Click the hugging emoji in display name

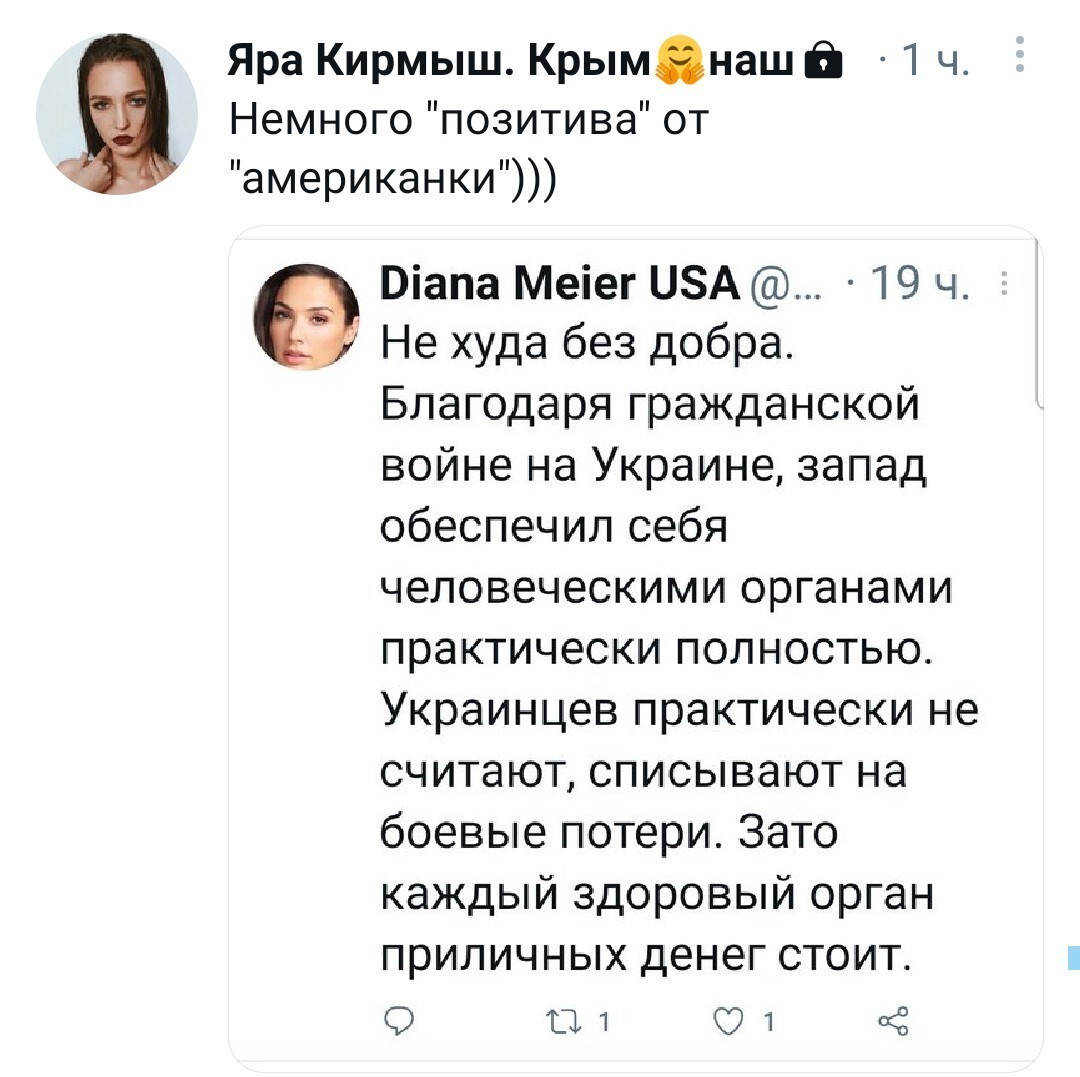click(680, 62)
